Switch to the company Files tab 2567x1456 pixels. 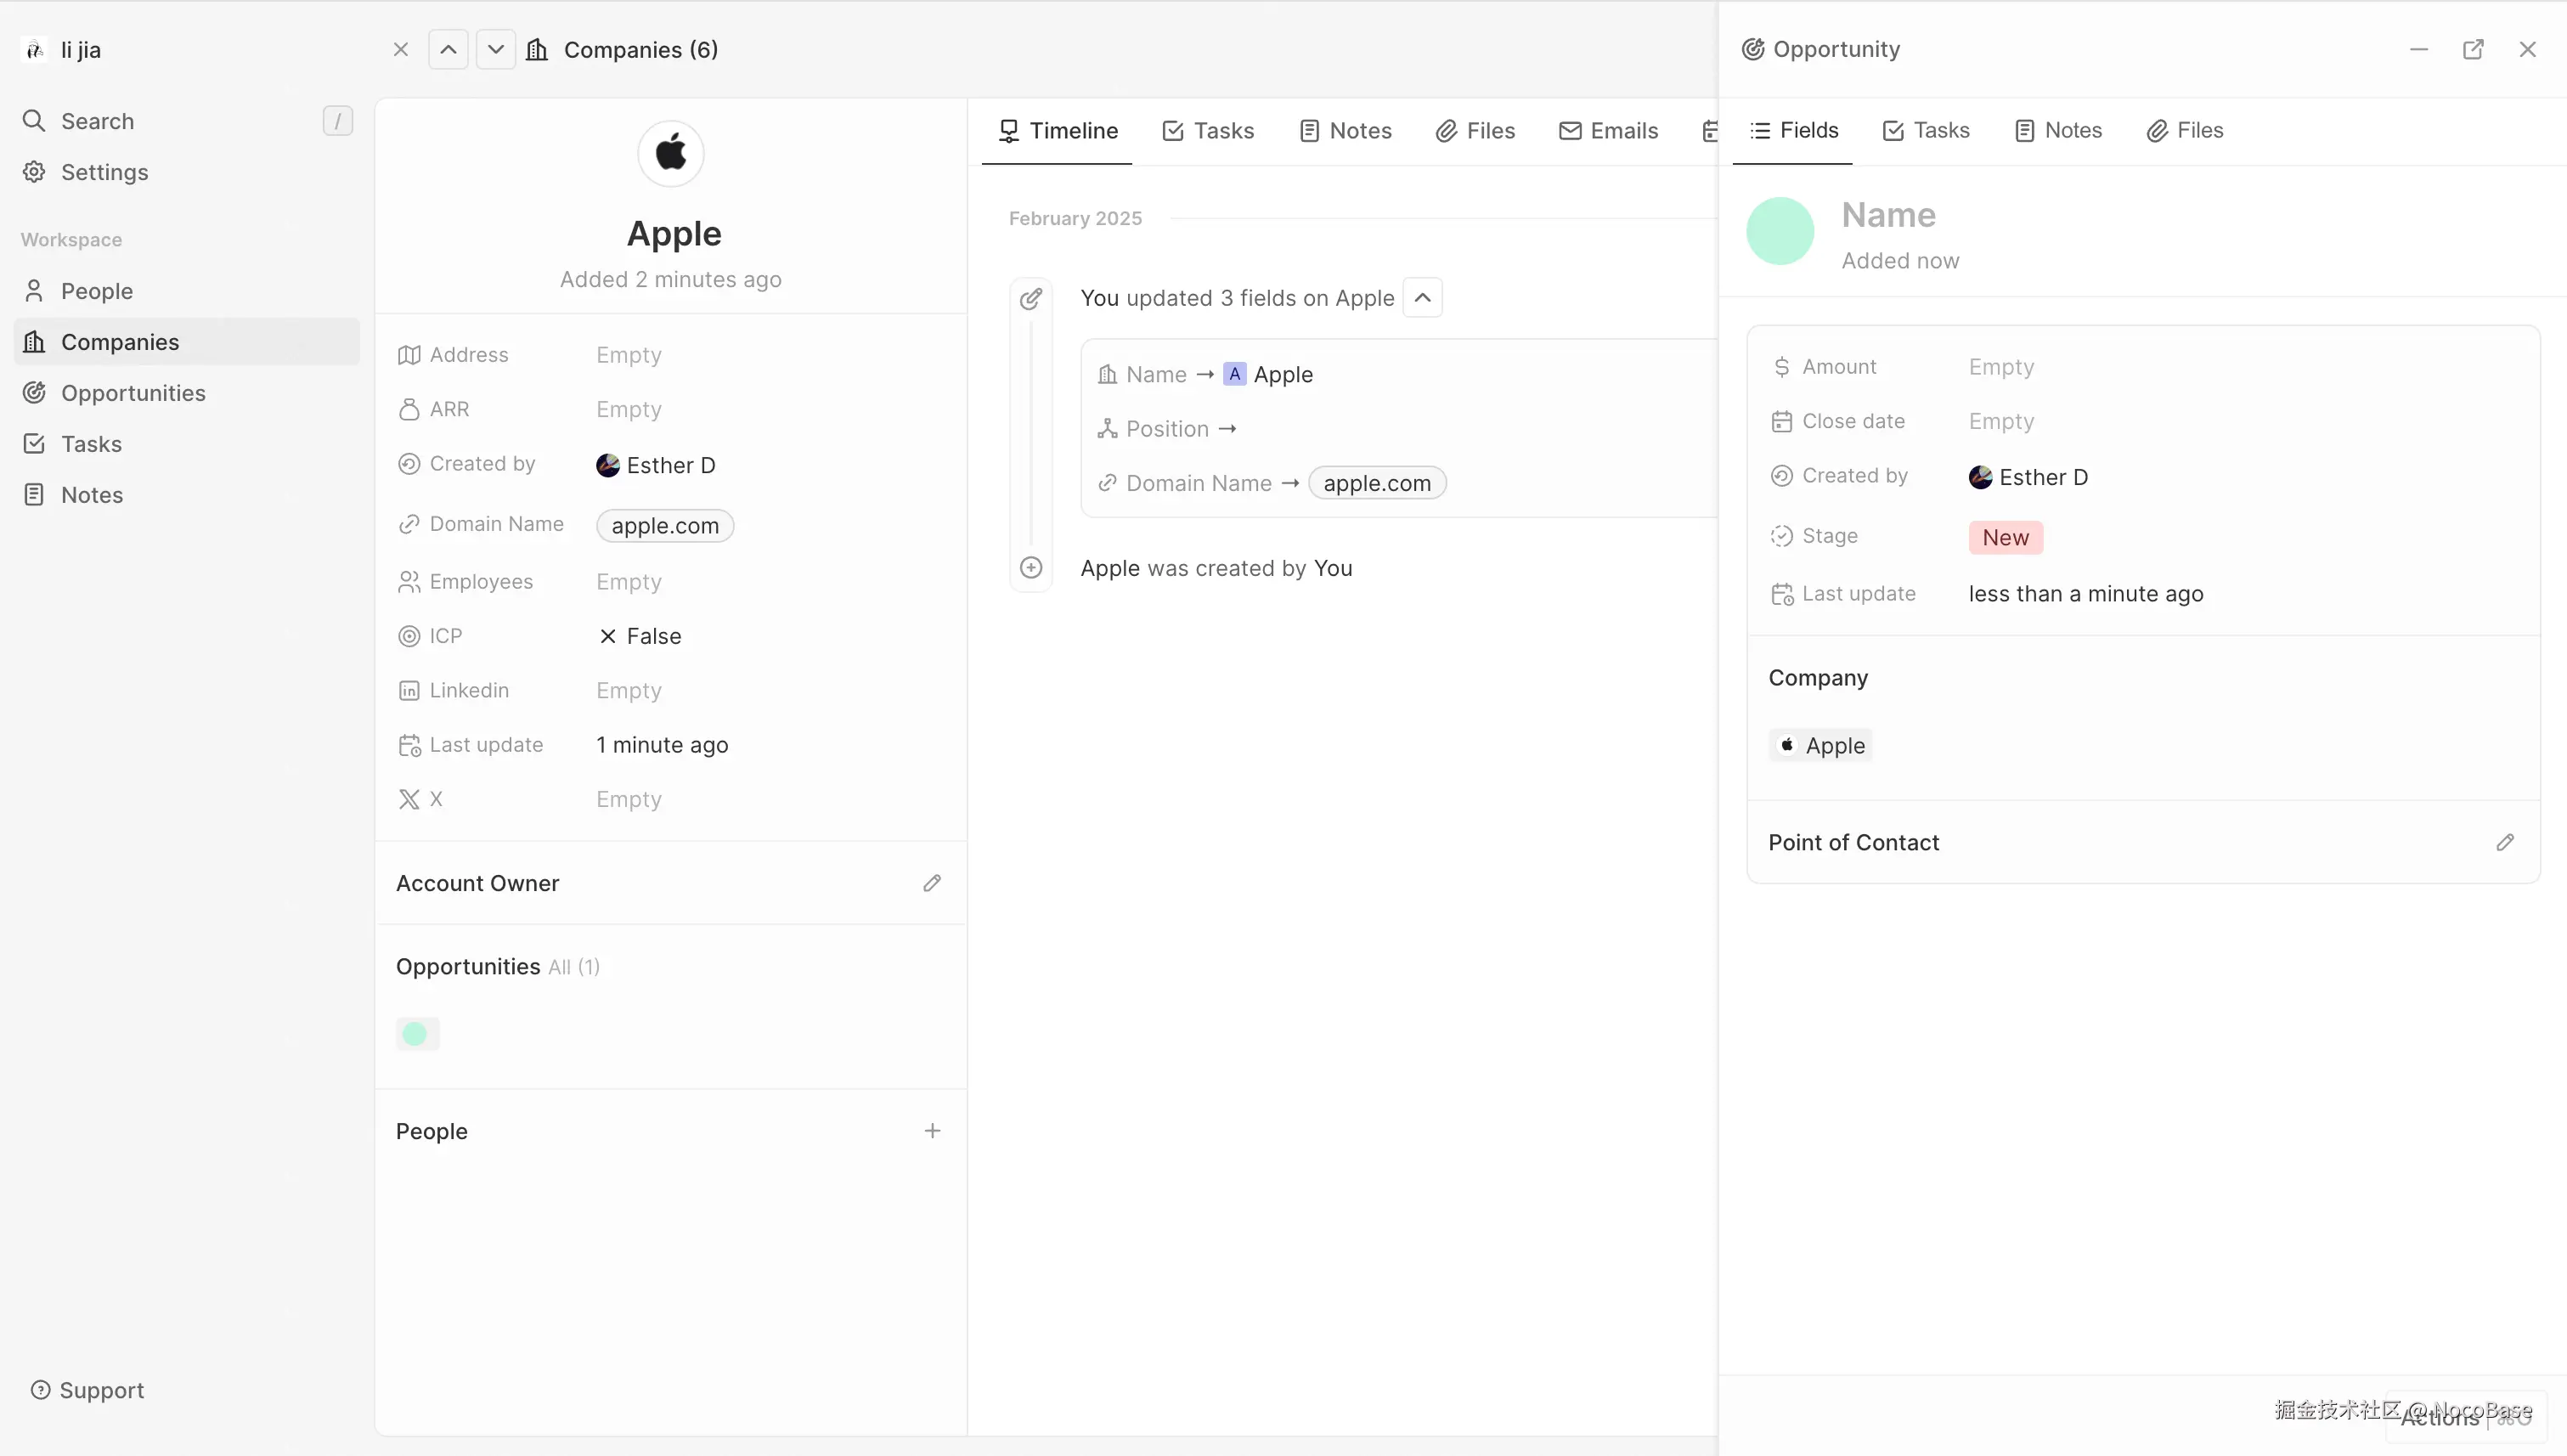[x=1476, y=131]
